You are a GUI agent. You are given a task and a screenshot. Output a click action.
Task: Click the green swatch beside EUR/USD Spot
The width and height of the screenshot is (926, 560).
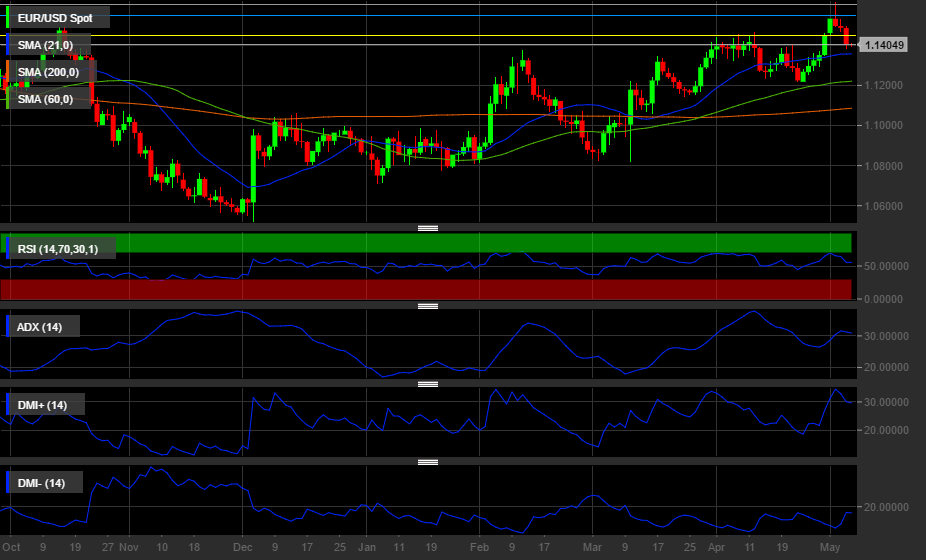pyautogui.click(x=9, y=18)
